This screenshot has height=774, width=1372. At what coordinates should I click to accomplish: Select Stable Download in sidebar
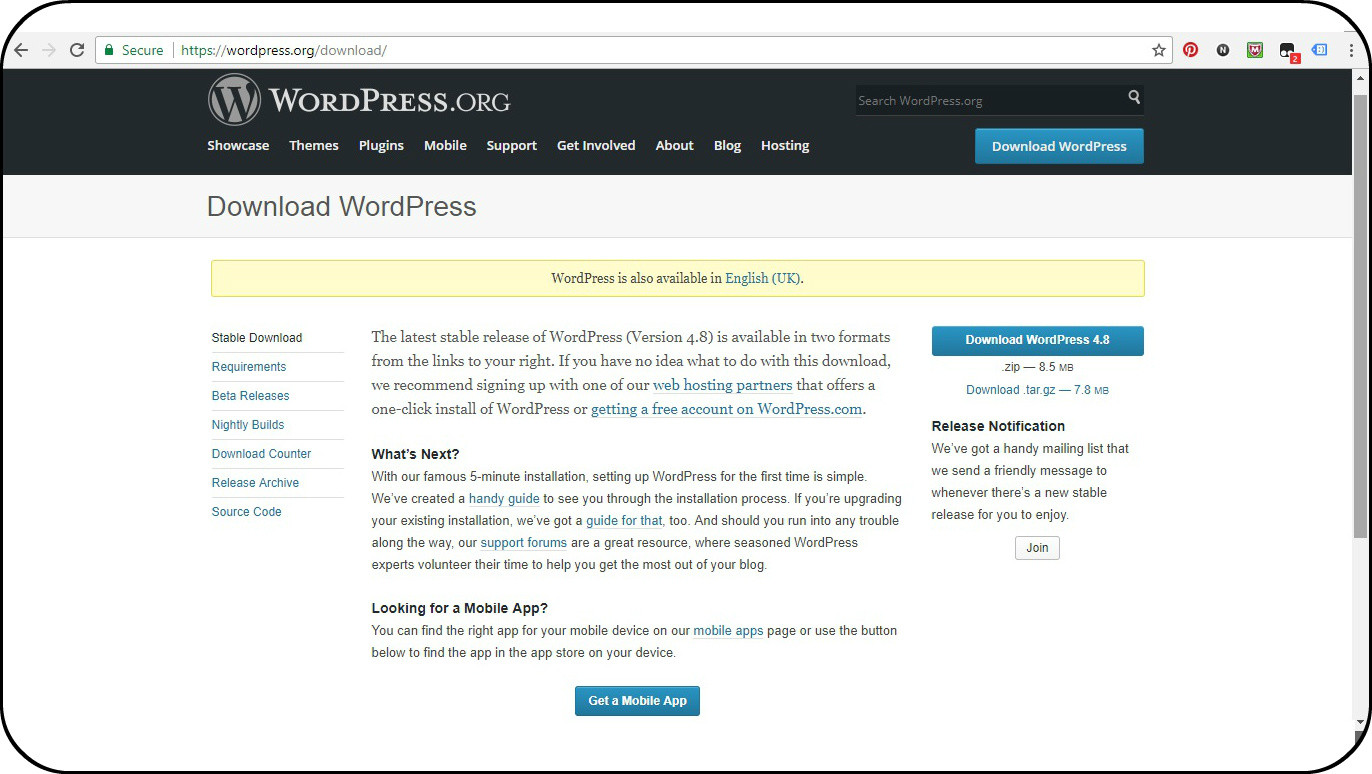click(257, 338)
